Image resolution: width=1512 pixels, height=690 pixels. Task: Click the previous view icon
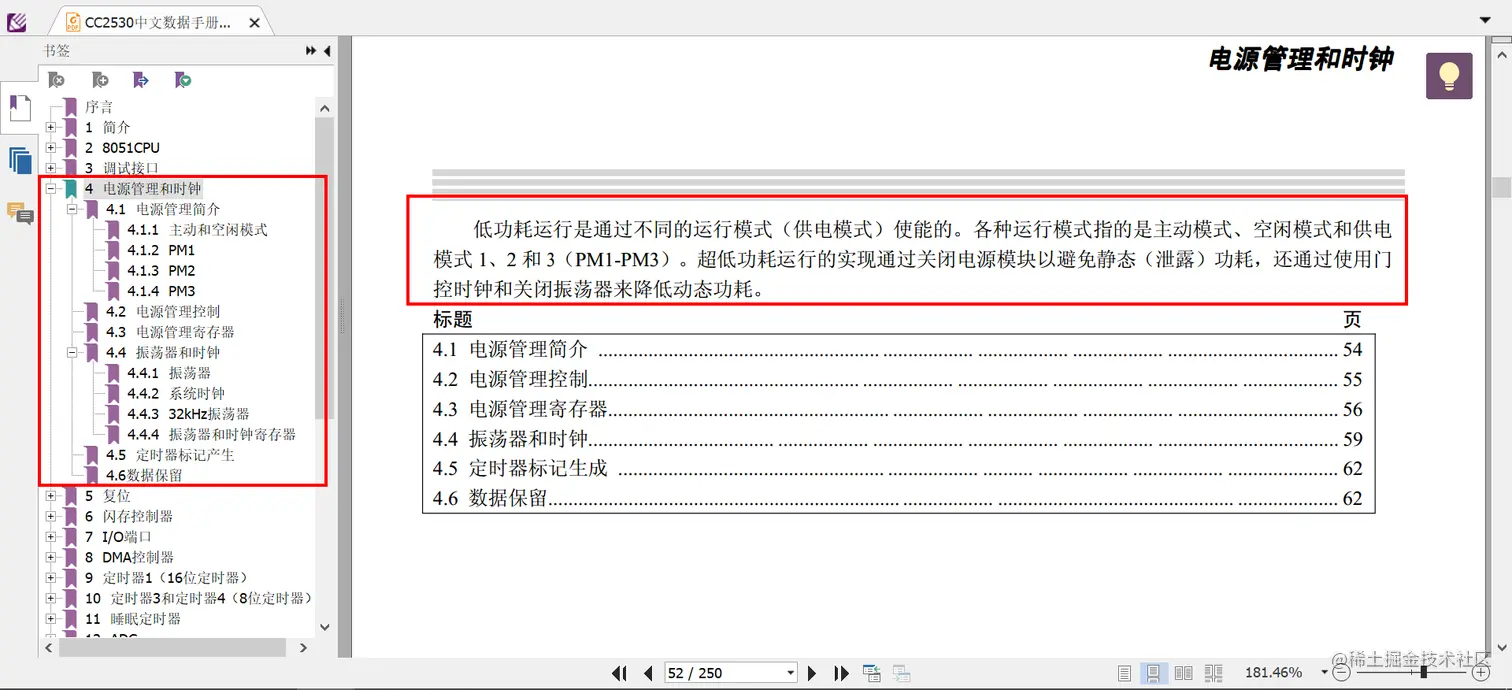872,673
